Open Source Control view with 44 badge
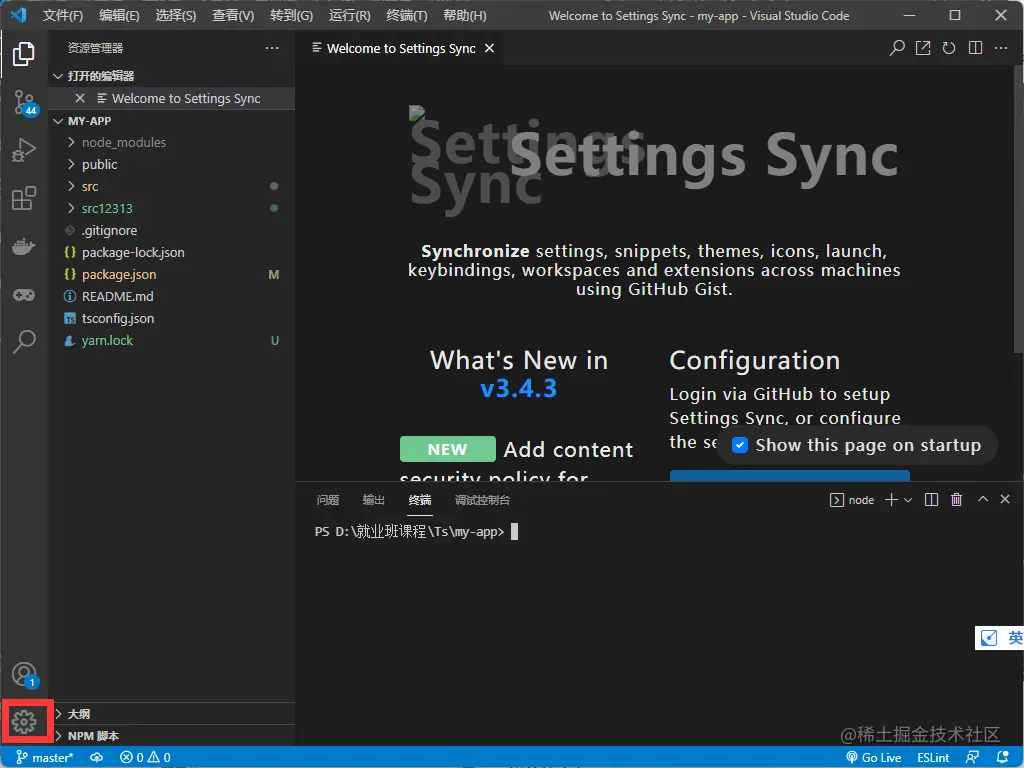Viewport: 1024px width, 768px height. point(25,103)
